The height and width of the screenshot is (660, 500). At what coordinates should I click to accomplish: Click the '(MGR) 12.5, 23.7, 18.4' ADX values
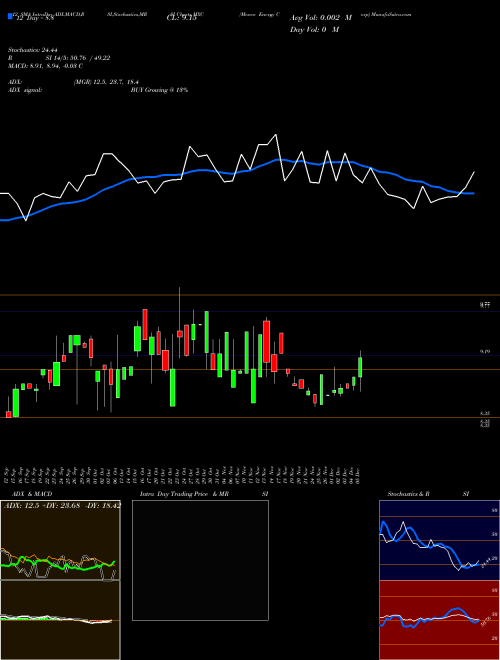click(106, 82)
